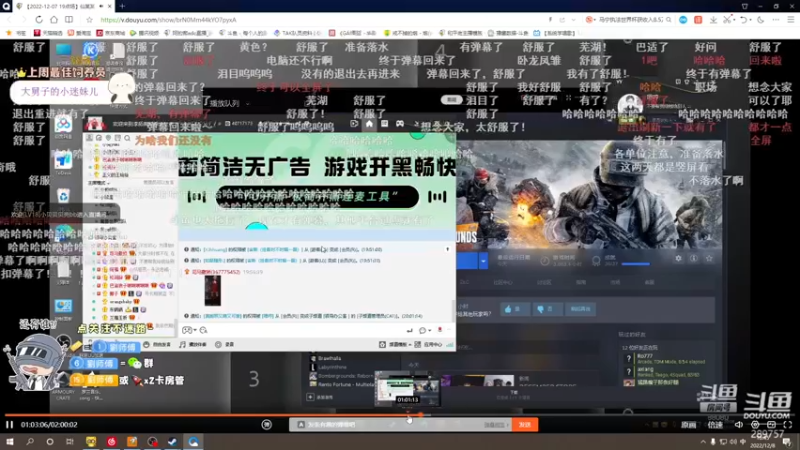Screen dimensions: 800x450
Task: Mute the Douyu tab audio icon
Action: coord(101,6)
